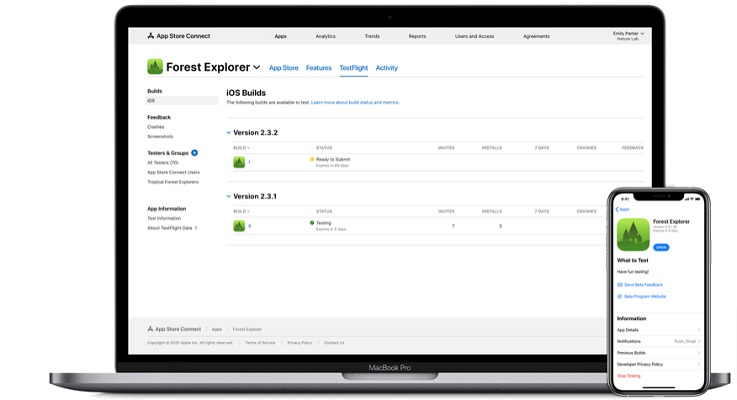Open the Apps menu in top navigation
Screen dimensions: 737x400
click(x=281, y=36)
